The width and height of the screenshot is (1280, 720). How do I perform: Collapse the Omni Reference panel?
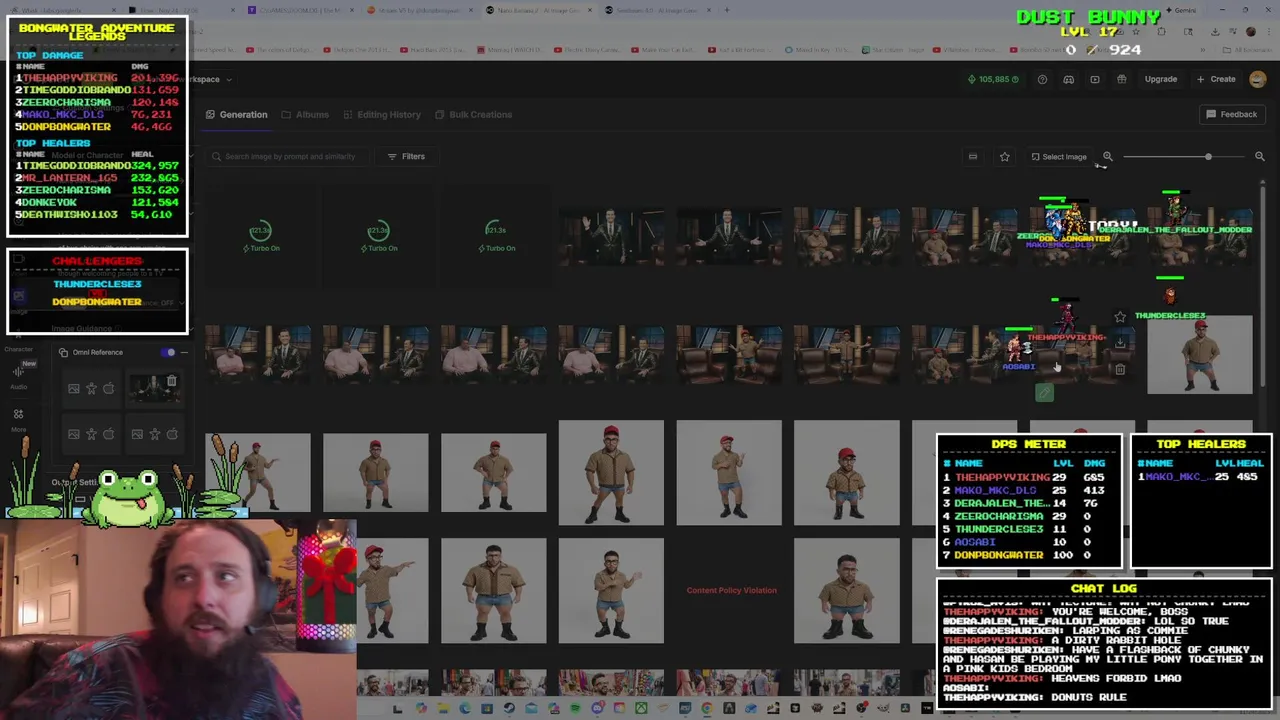pyautogui.click(x=184, y=352)
